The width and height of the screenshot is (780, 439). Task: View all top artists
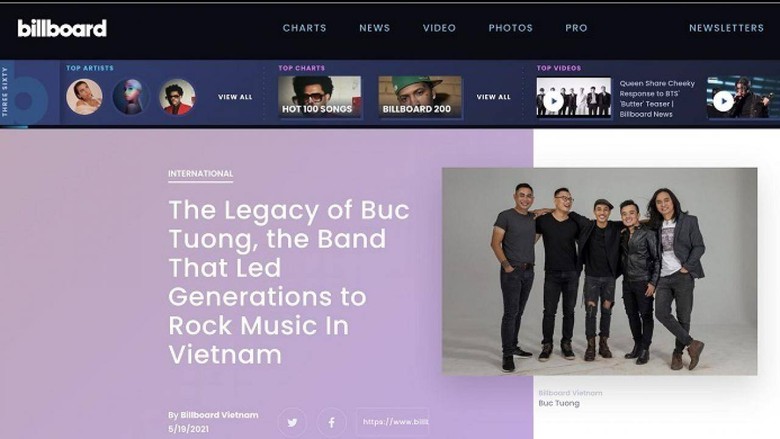(235, 97)
